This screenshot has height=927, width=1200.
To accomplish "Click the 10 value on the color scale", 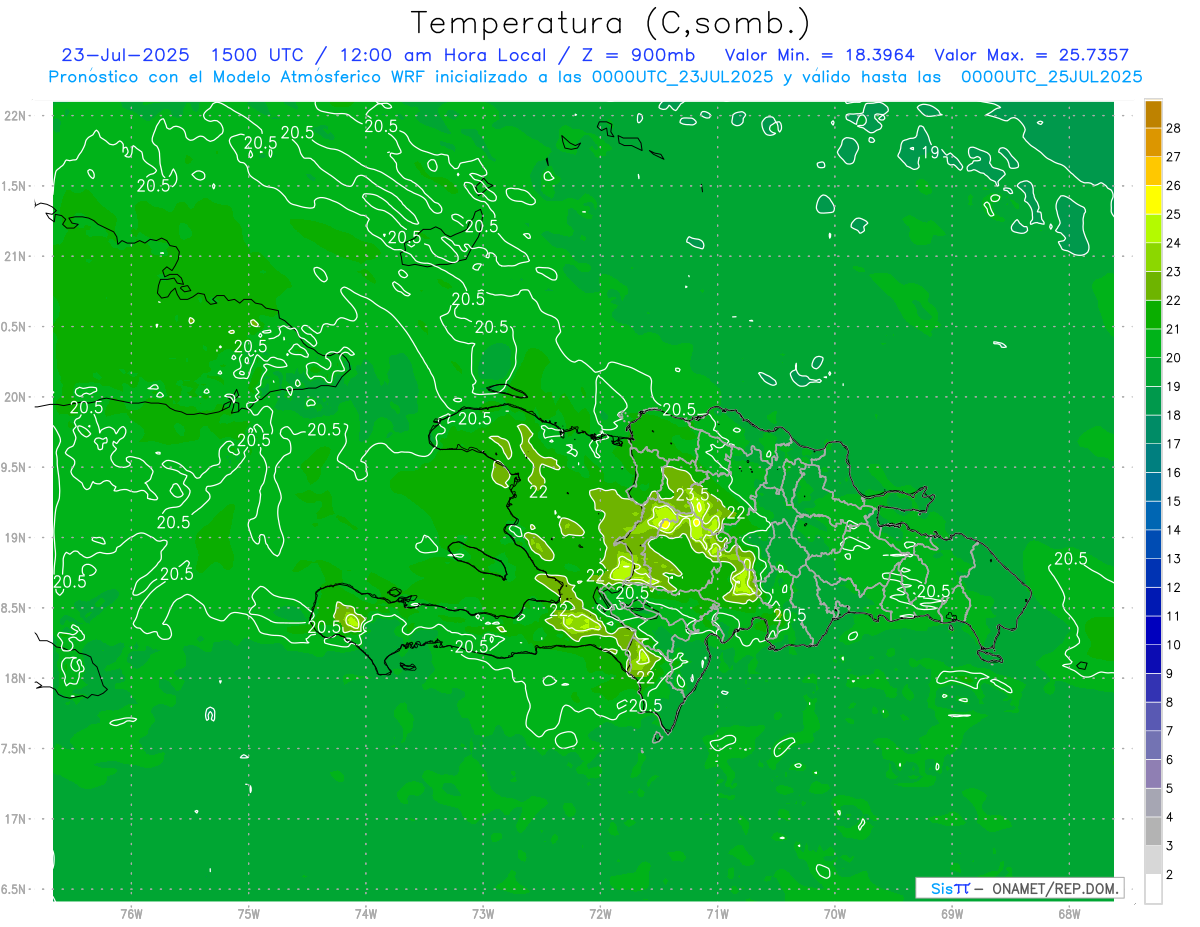I will click(x=1174, y=645).
